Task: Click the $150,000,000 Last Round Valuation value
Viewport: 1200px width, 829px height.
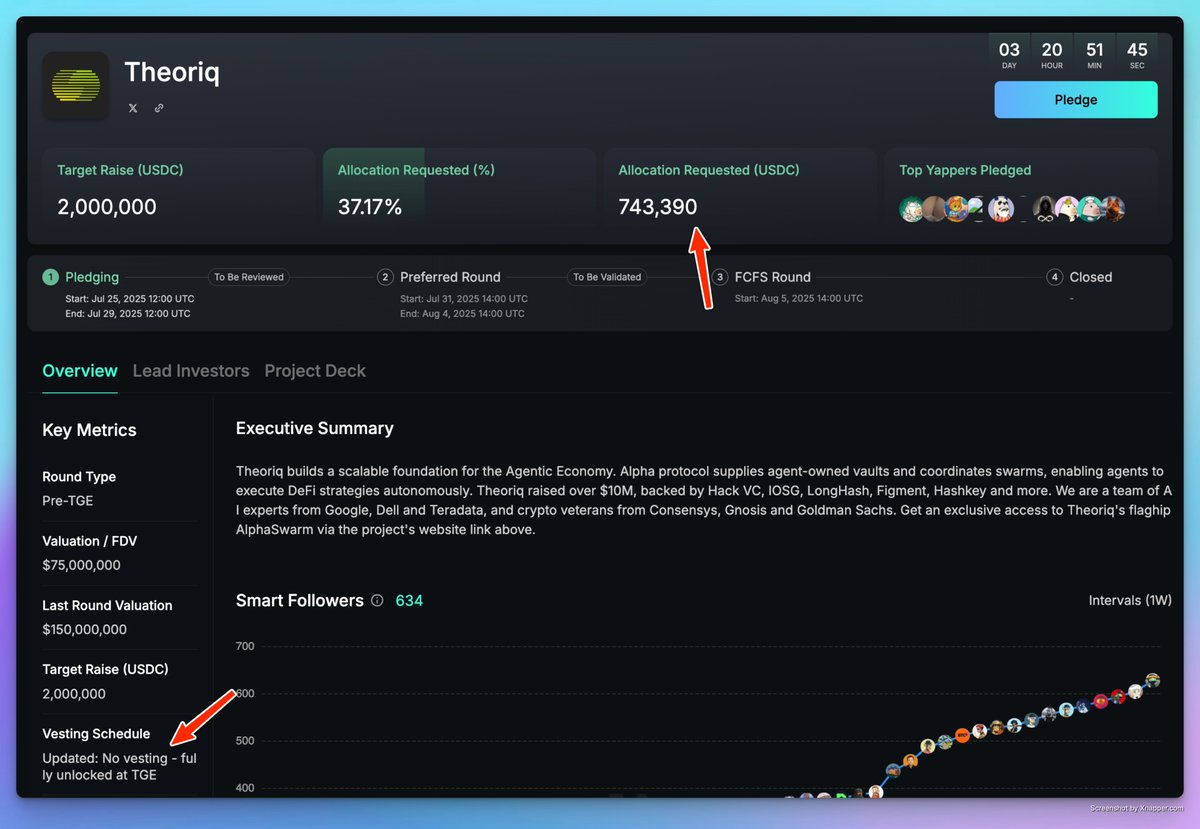Action: point(84,630)
